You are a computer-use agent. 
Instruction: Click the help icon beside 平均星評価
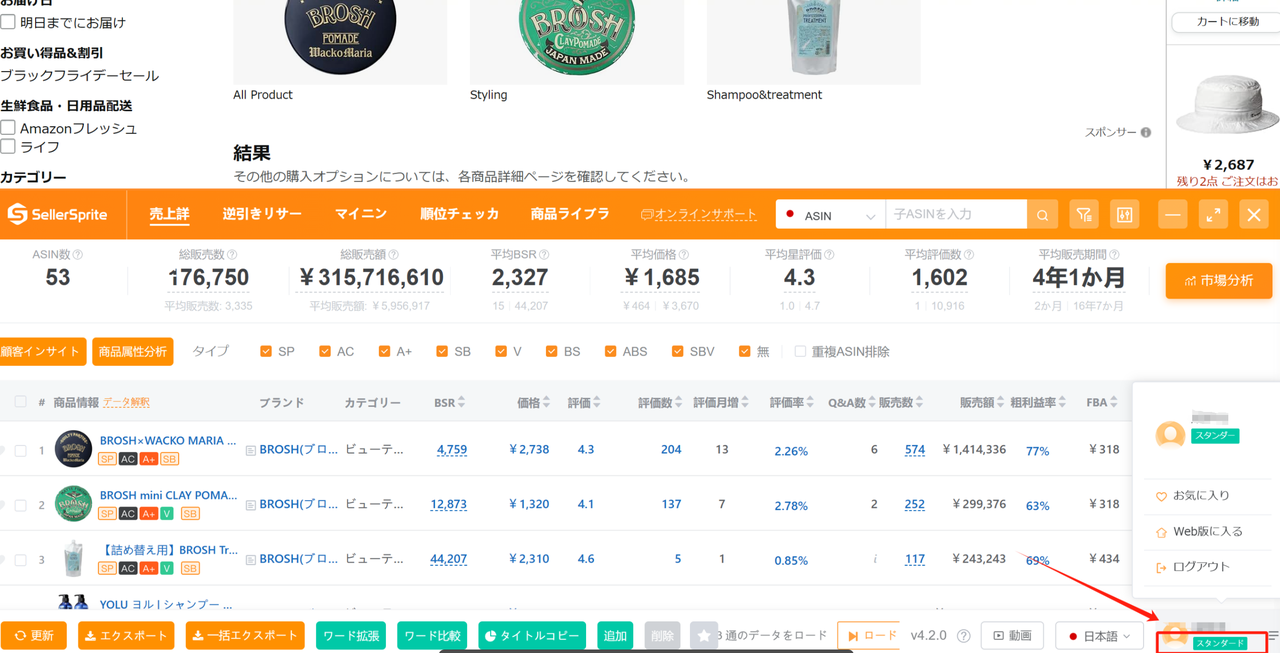tap(829, 255)
